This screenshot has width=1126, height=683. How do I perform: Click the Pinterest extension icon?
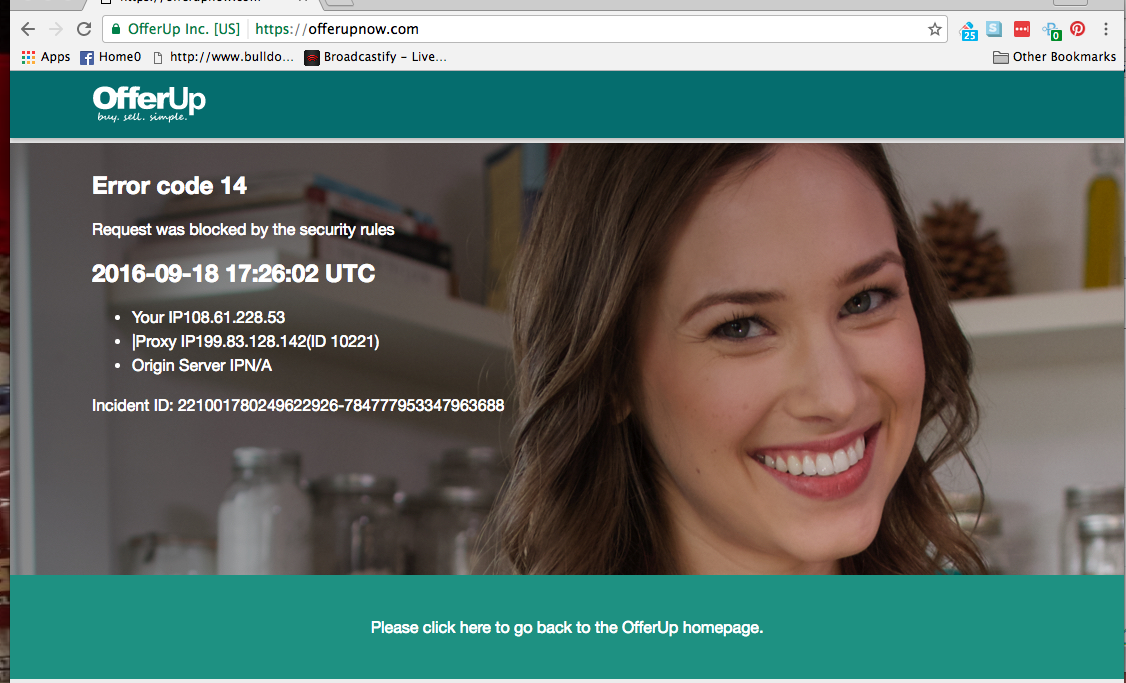[x=1077, y=29]
